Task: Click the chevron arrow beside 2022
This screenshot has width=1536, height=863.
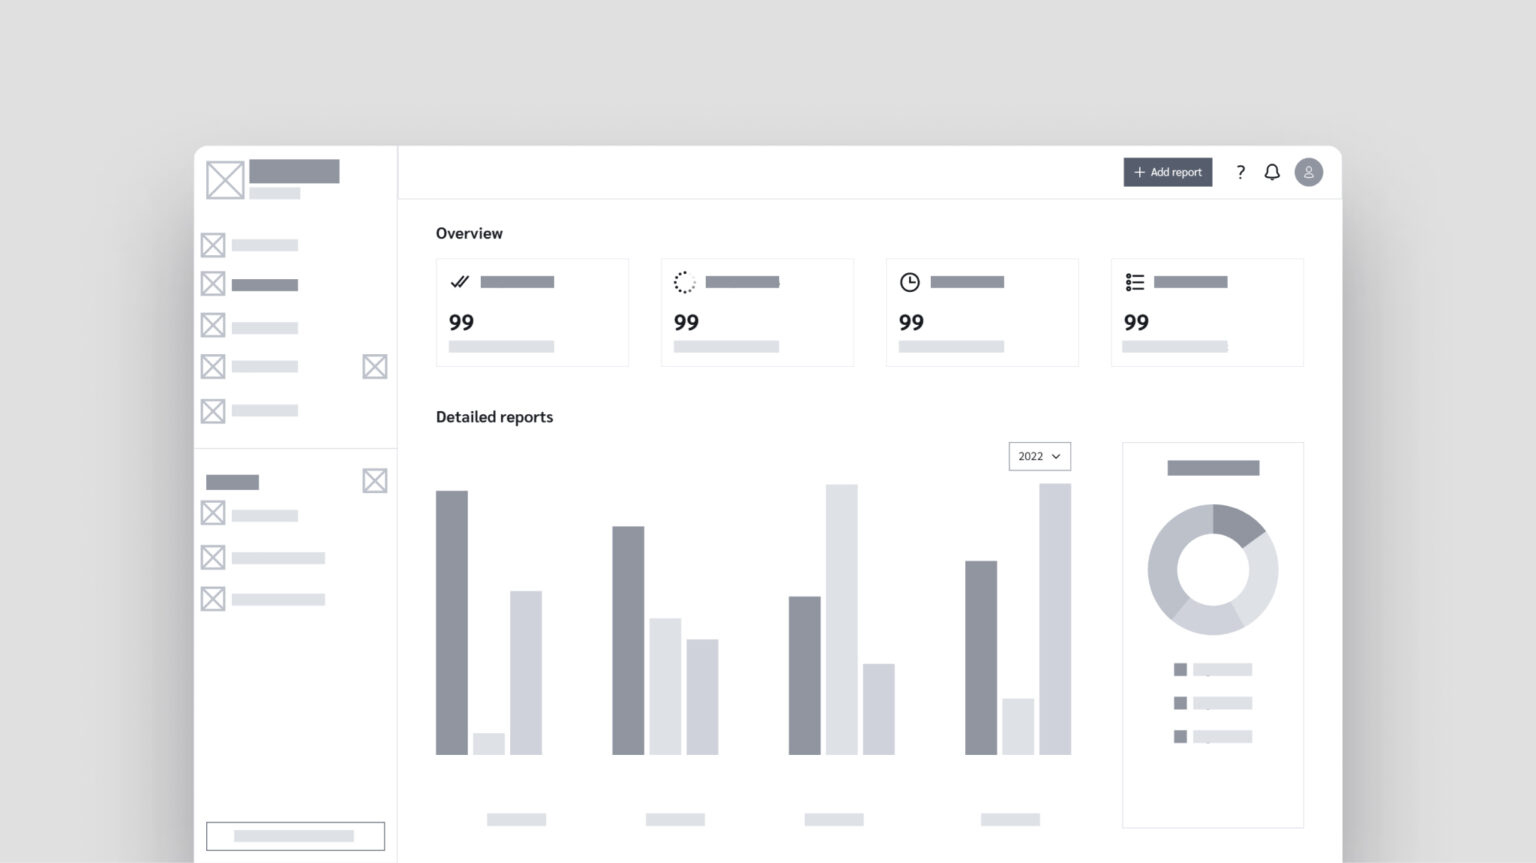Action: click(x=1056, y=456)
